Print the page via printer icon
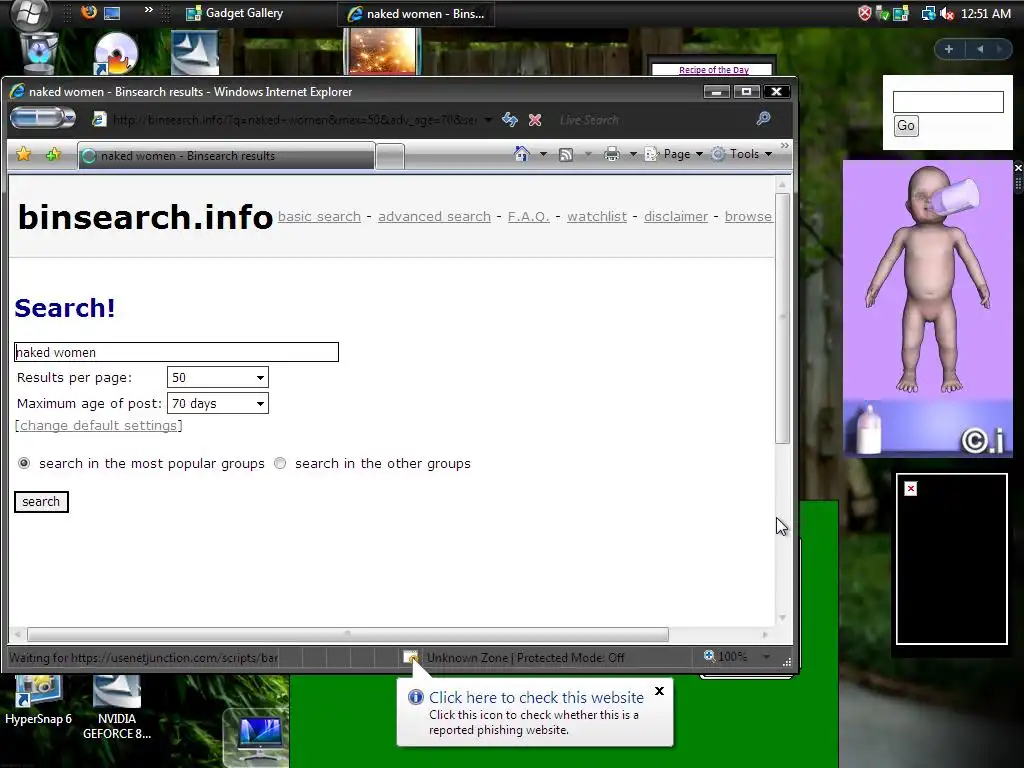This screenshot has height=768, width=1024. point(611,154)
